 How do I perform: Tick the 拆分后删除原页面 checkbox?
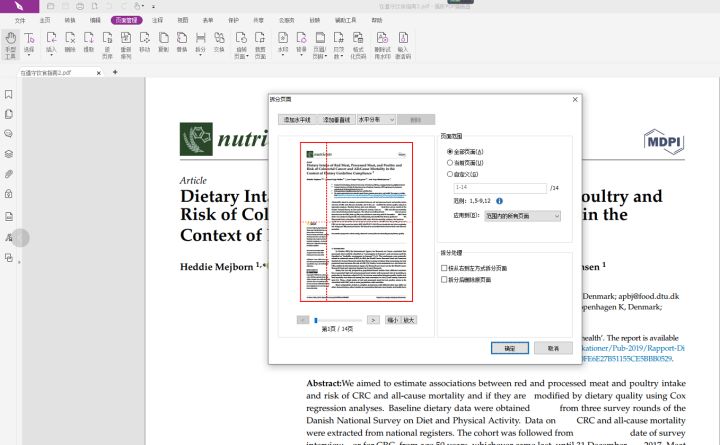[445, 280]
